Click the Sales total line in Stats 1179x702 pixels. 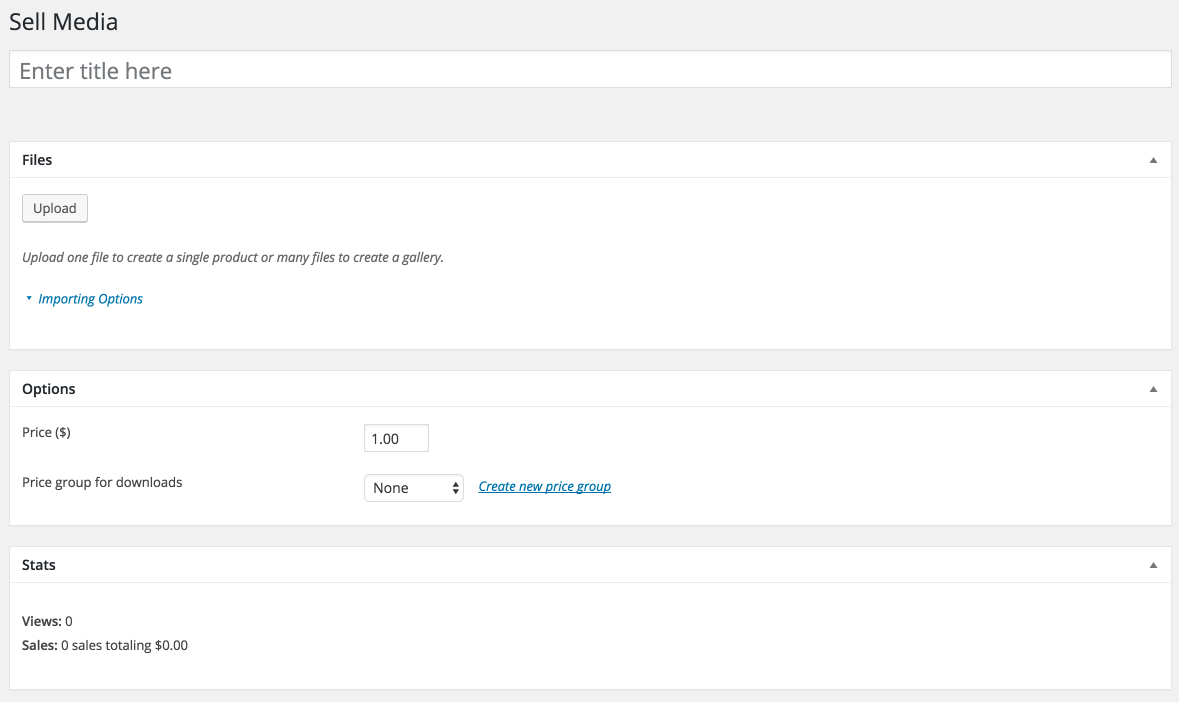click(x=105, y=646)
